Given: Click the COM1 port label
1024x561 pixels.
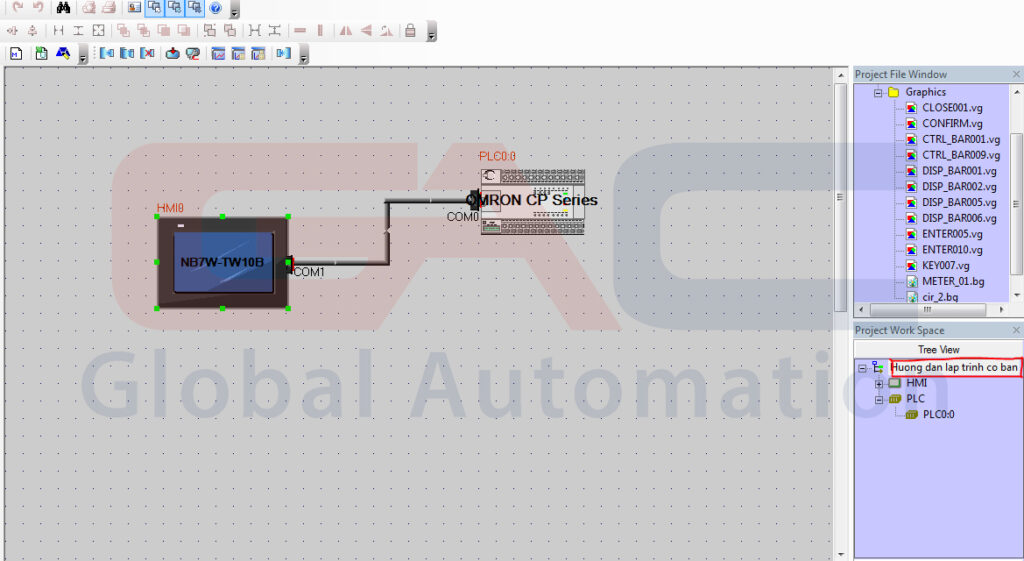Looking at the screenshot, I should point(309,272).
